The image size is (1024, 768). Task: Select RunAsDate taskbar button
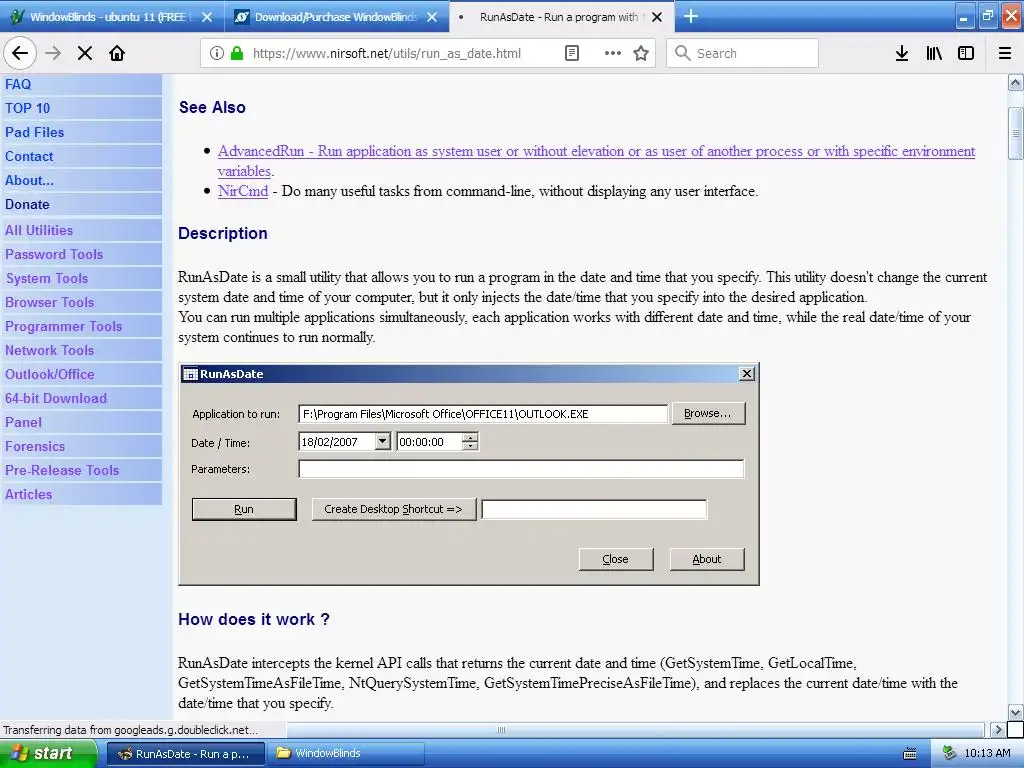tap(186, 754)
